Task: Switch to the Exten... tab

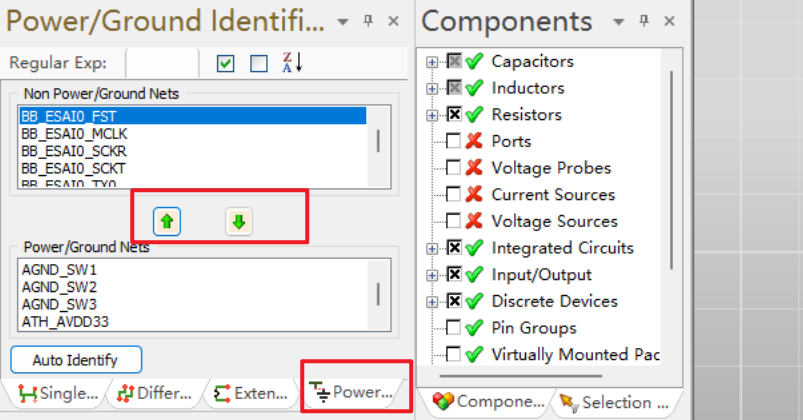Action: pyautogui.click(x=250, y=393)
